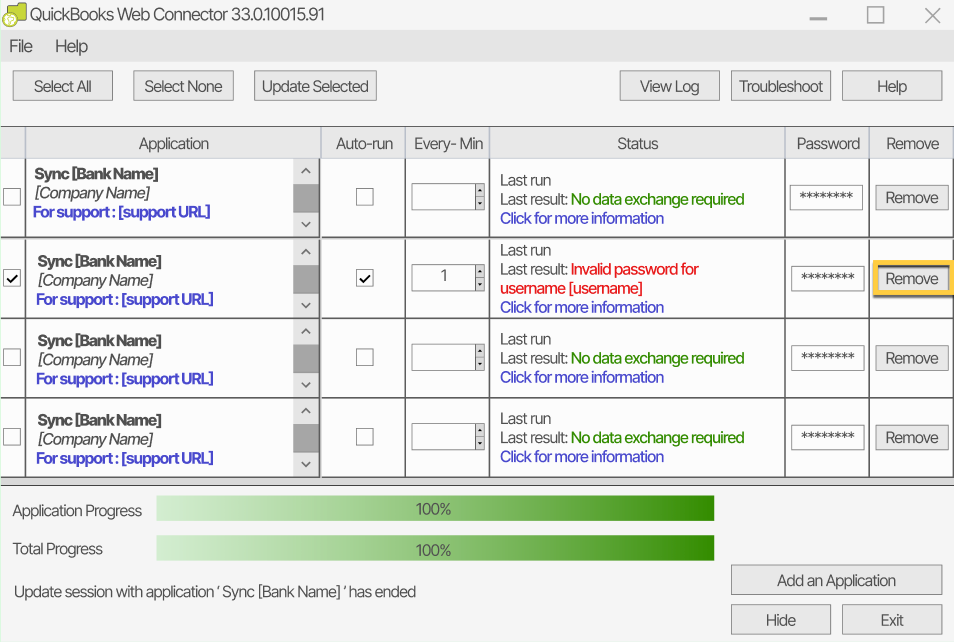The width and height of the screenshot is (954, 642).
Task: Click the Total Progress bar
Action: click(x=435, y=549)
